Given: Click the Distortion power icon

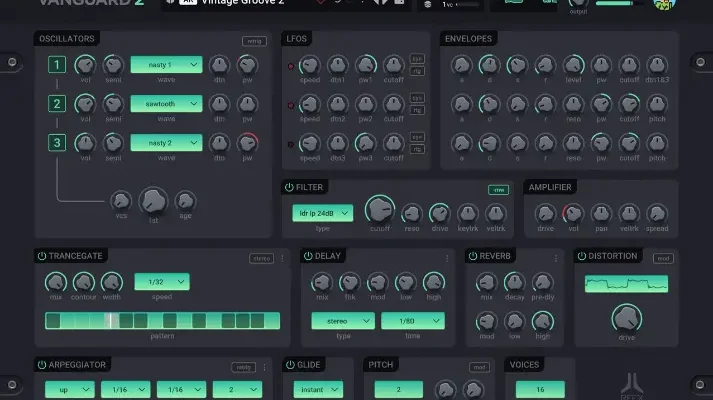Looking at the screenshot, I should click(581, 256).
